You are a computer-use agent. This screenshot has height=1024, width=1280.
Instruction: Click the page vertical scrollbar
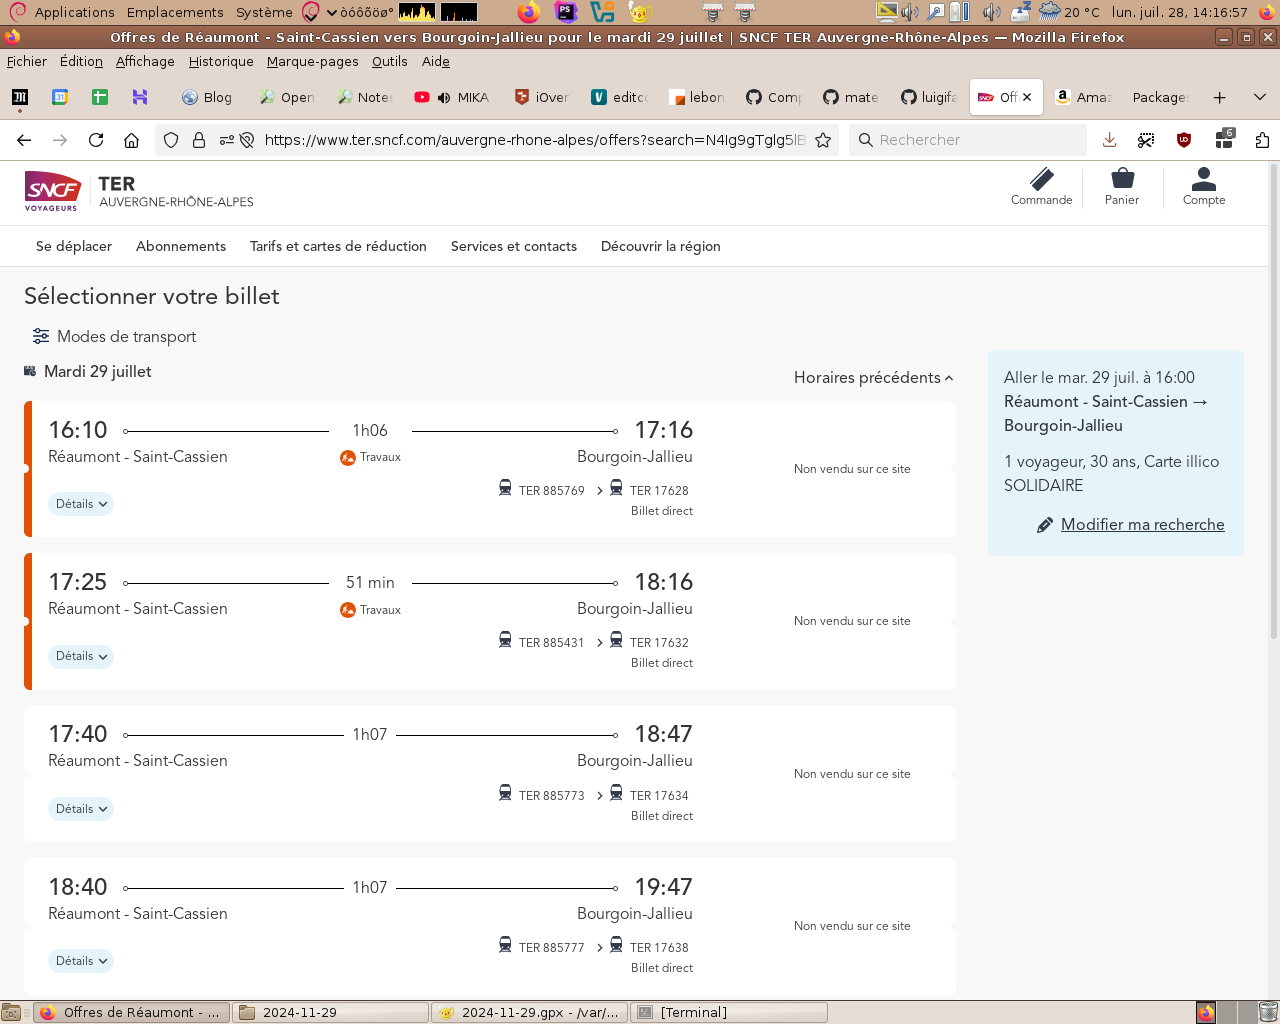click(1273, 400)
